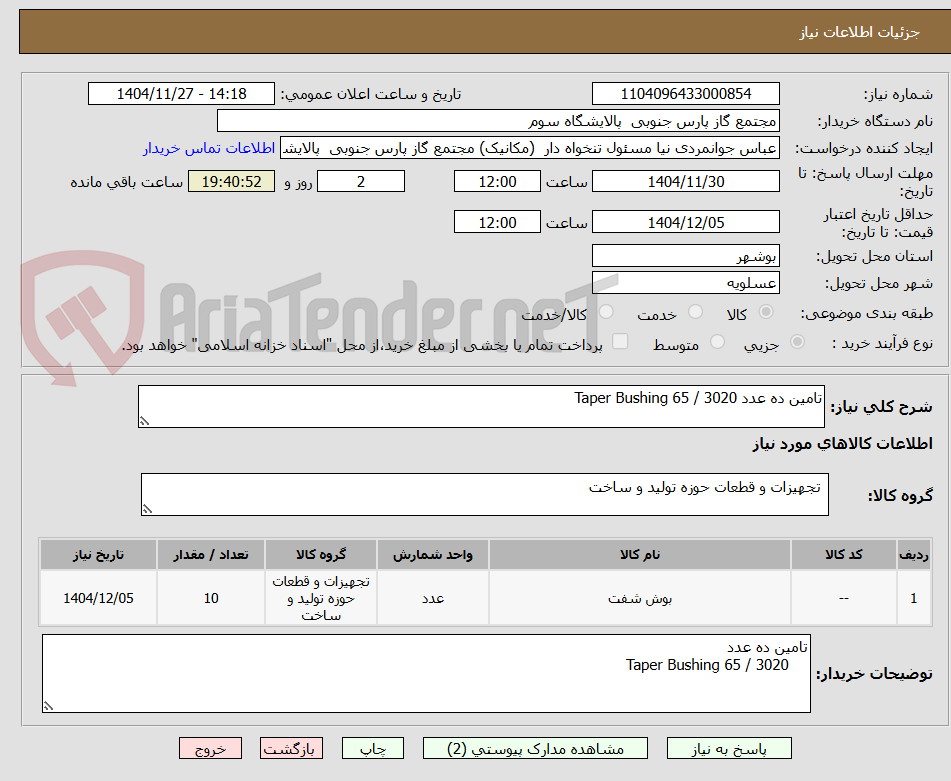Click the پاسخ به نیاز button
951x781 pixels.
729,748
